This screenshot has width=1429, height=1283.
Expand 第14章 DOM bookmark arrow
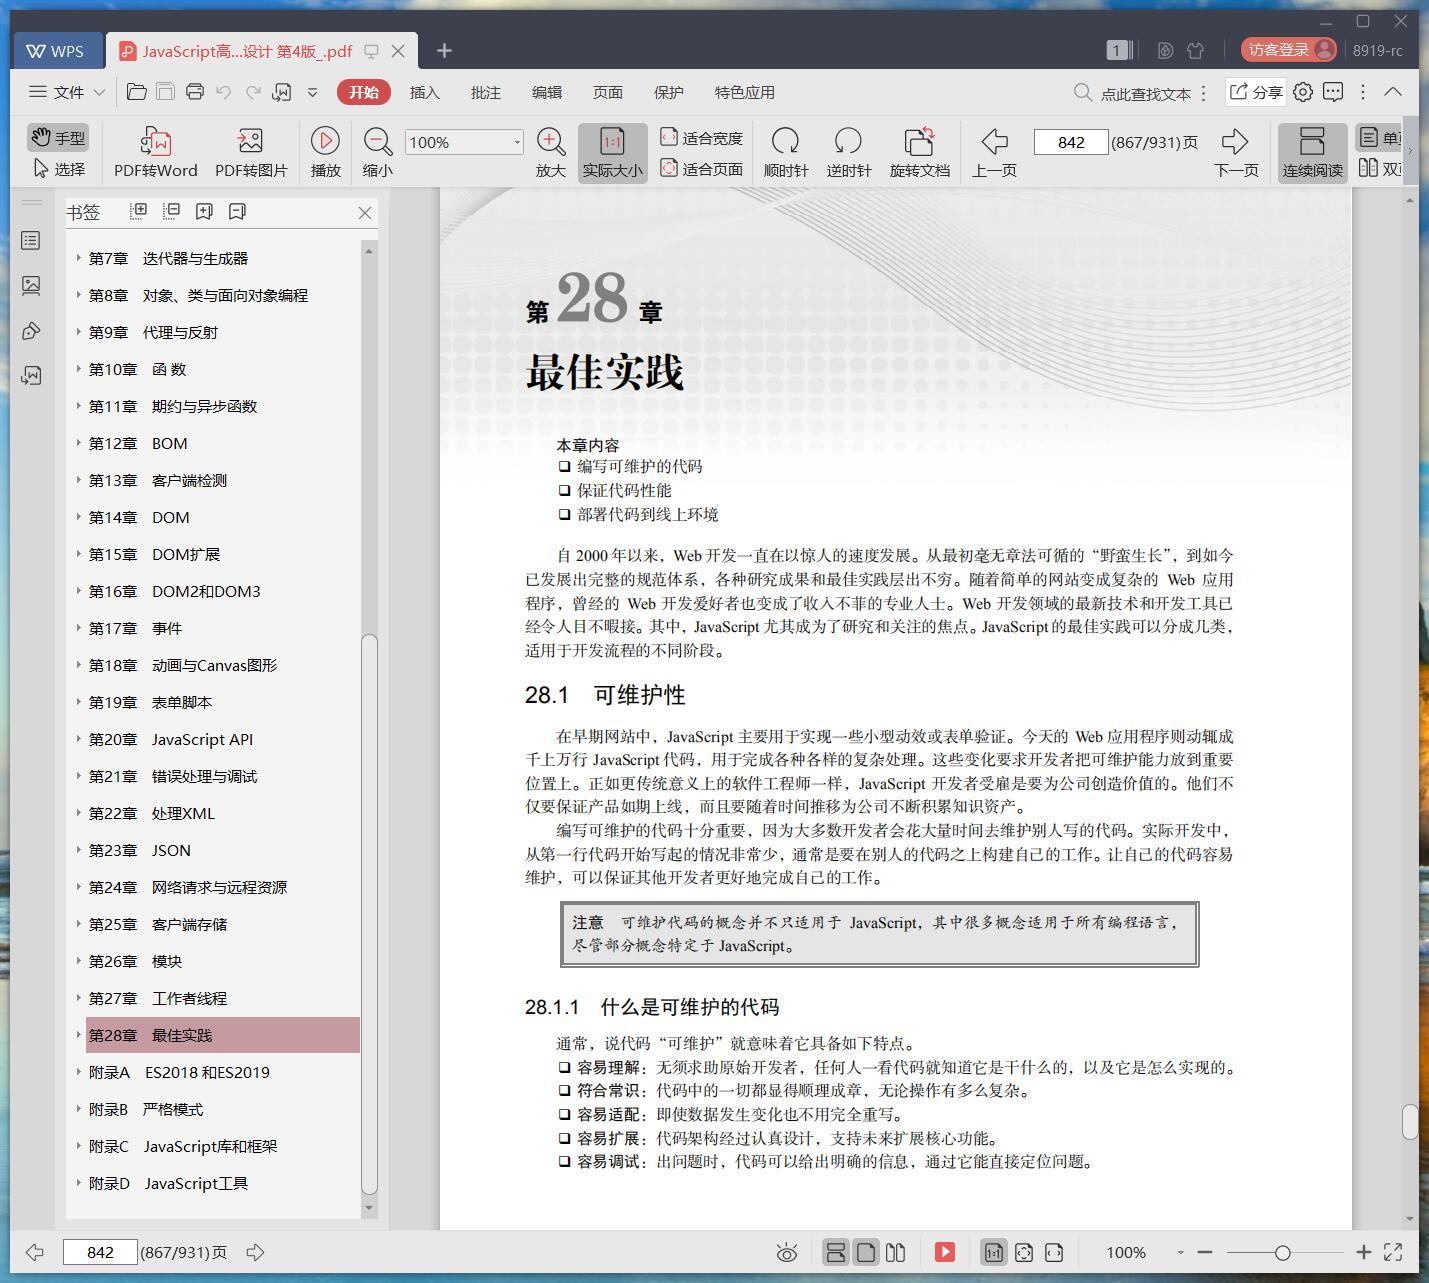click(80, 517)
